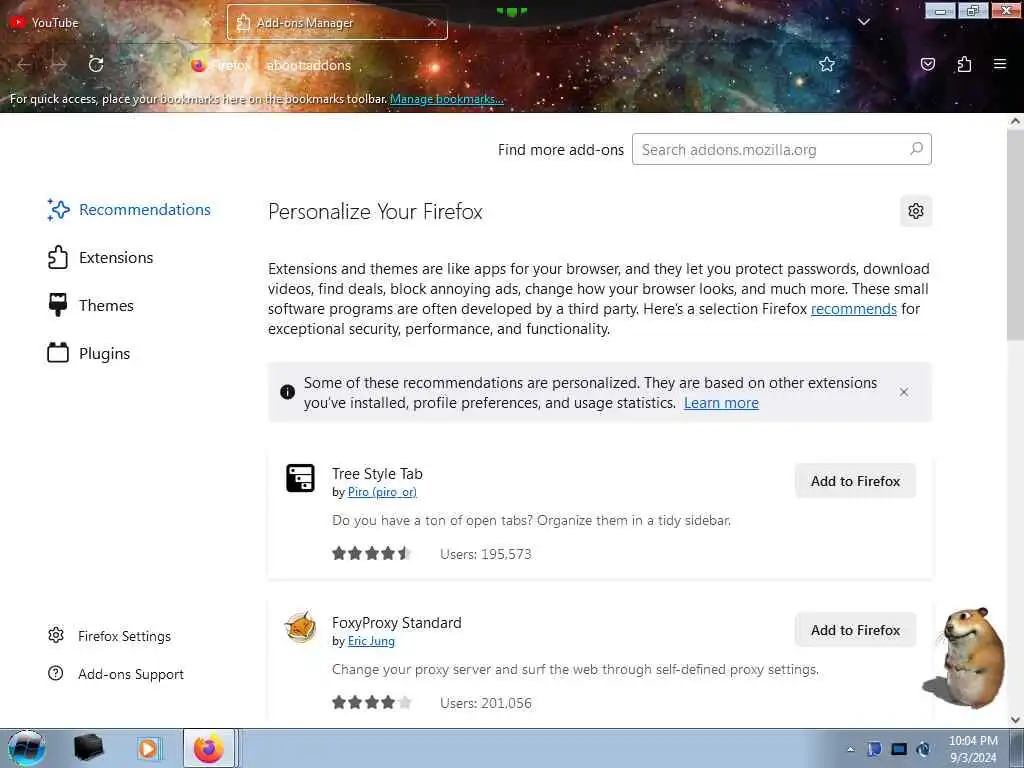Open Plugins in the sidebar

point(89,353)
